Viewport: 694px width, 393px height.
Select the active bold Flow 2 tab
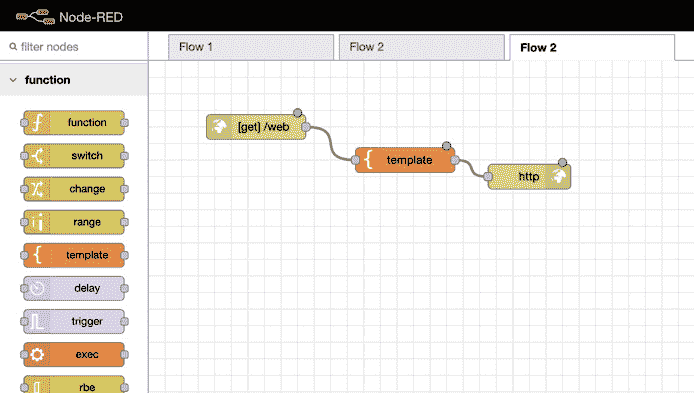click(592, 47)
